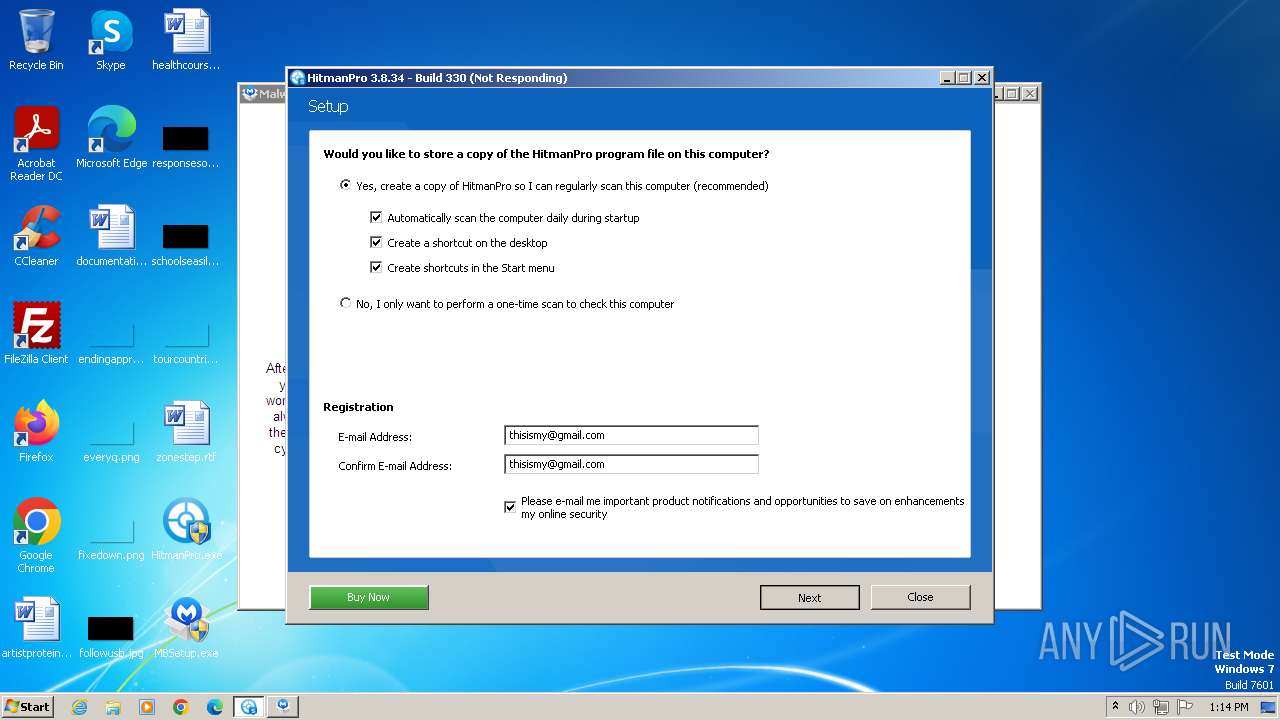Switch to HitmanPro taskbar button
Image resolution: width=1280 pixels, height=720 pixels.
coord(249,707)
